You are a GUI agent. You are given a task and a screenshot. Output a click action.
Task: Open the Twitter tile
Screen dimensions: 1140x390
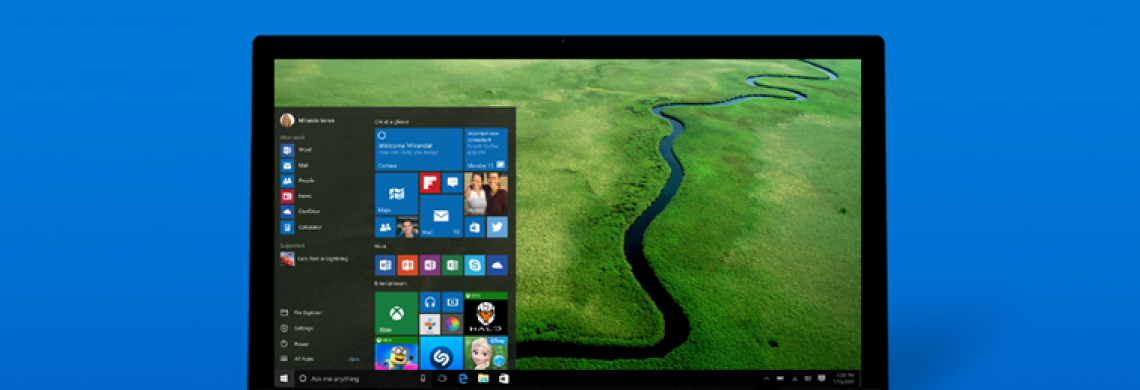coord(497,227)
